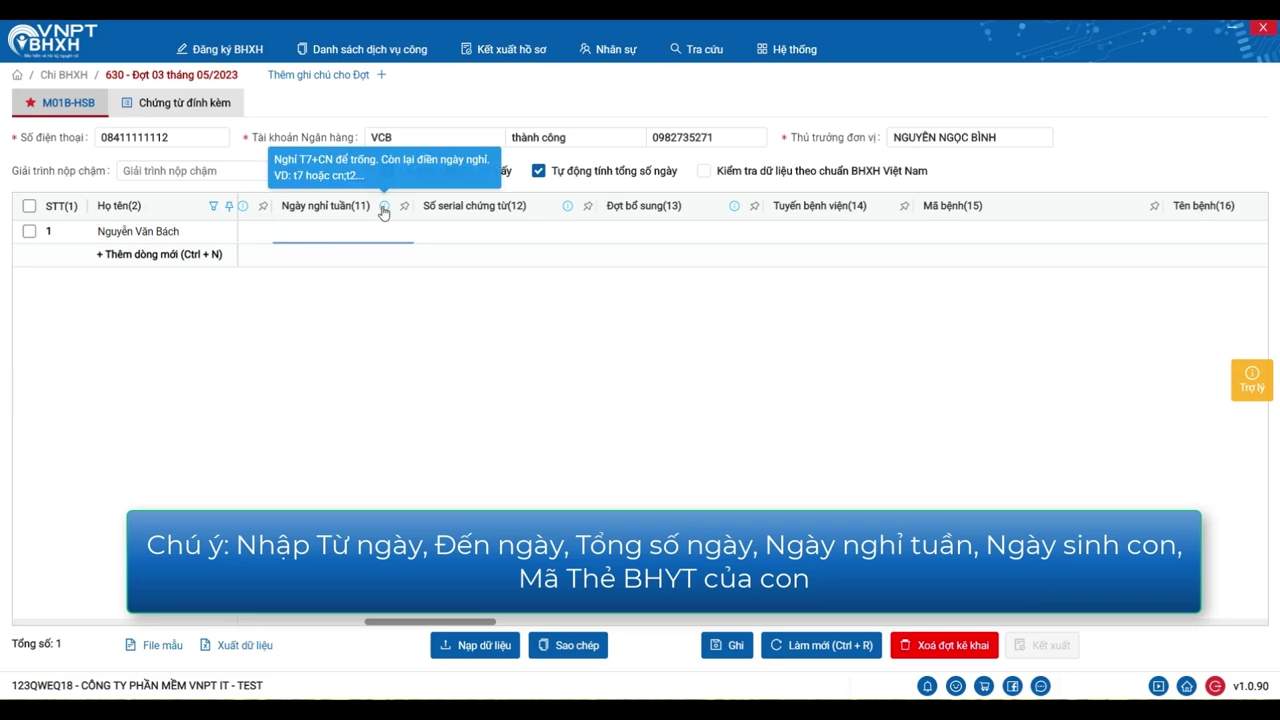
Task: Open the notifications bell icon
Action: [x=927, y=686]
